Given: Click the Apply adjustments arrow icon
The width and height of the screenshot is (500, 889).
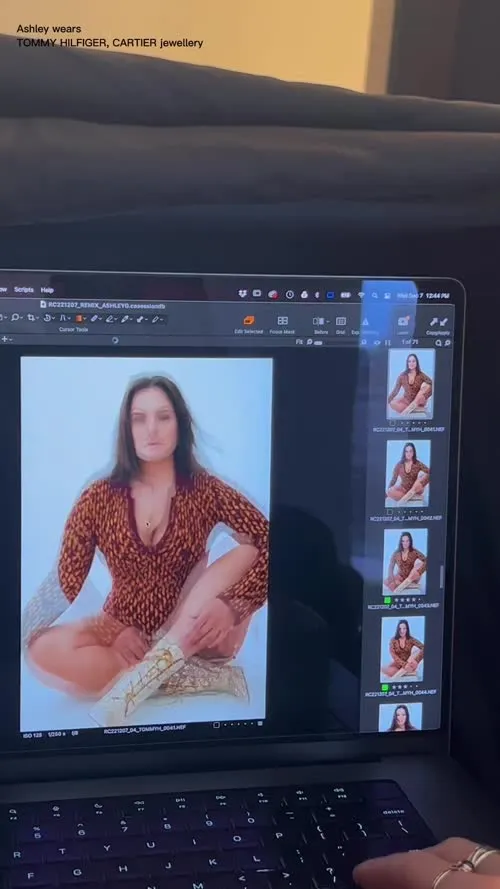Looking at the screenshot, I should click(444, 322).
